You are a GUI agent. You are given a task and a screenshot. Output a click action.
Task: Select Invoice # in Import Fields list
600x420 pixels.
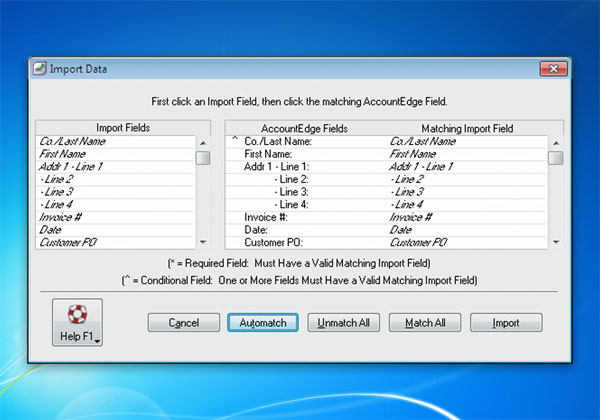click(x=115, y=217)
